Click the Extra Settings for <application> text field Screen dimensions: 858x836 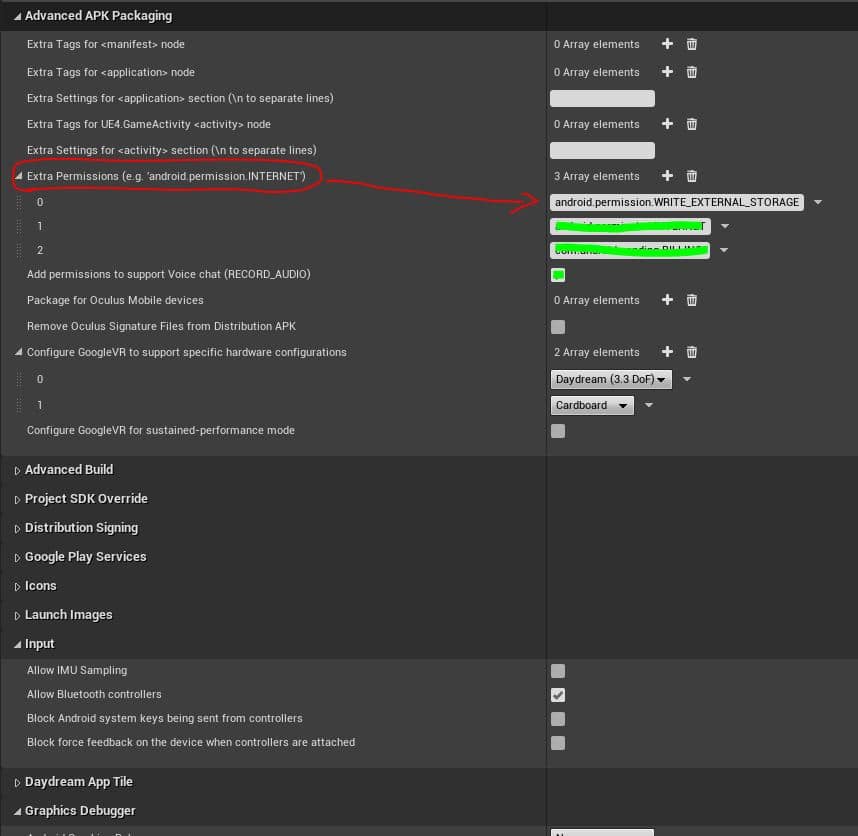[x=601, y=98]
